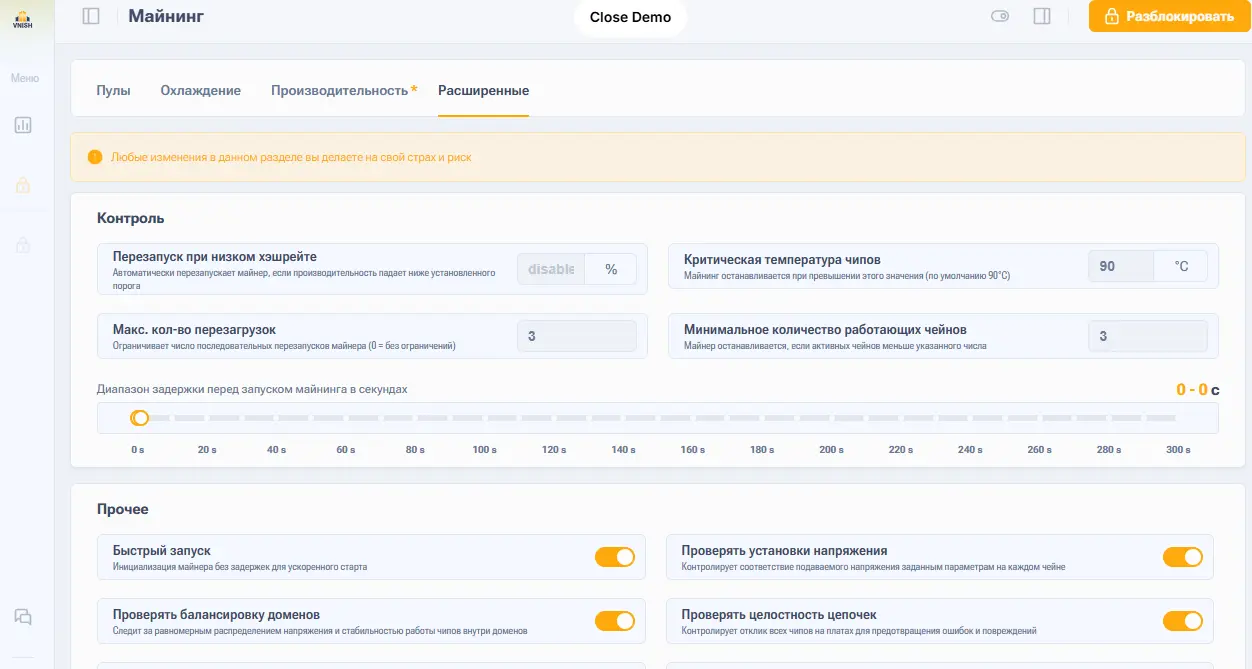Click the gray lock icon in sidebar
This screenshot has width=1252, height=669.
click(x=24, y=245)
